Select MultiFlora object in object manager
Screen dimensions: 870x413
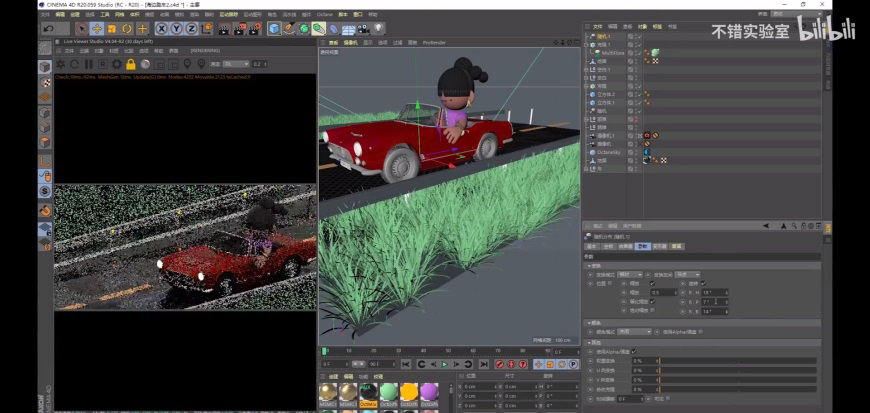click(613, 52)
